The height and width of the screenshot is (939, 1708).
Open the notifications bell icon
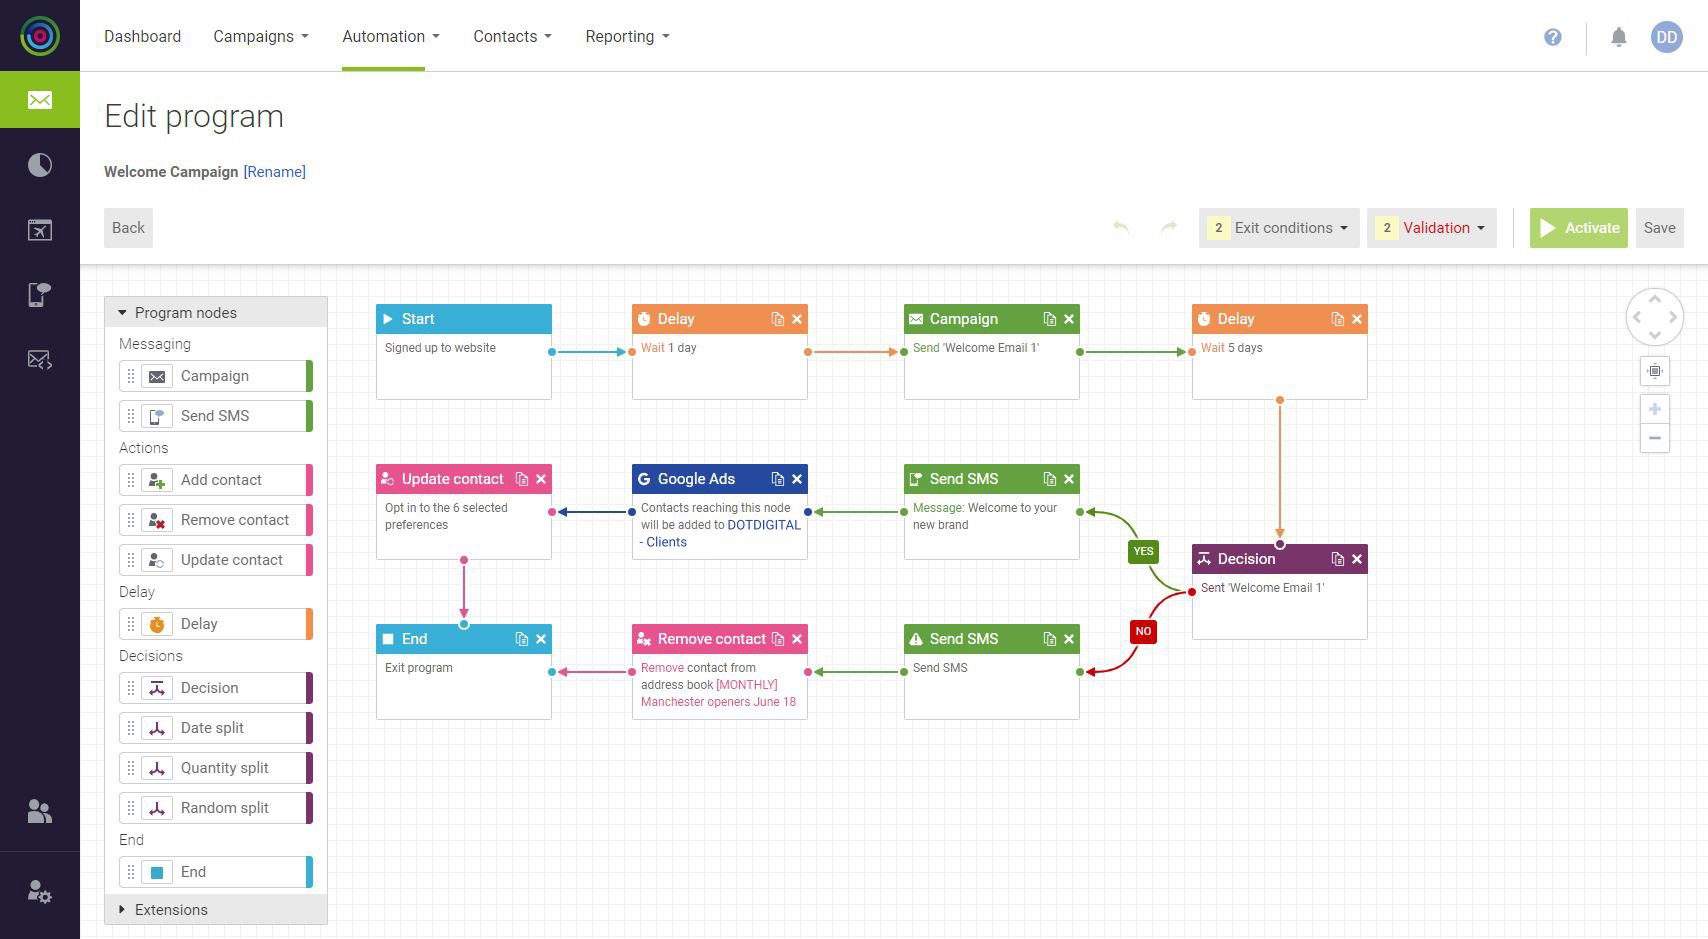point(1619,36)
